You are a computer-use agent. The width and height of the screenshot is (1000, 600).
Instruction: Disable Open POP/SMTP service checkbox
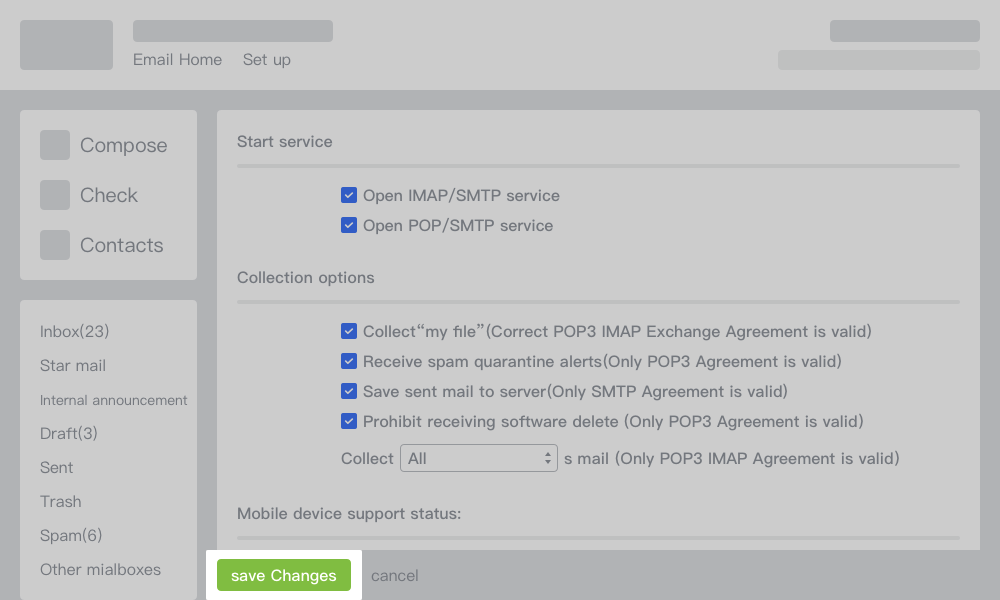(349, 226)
